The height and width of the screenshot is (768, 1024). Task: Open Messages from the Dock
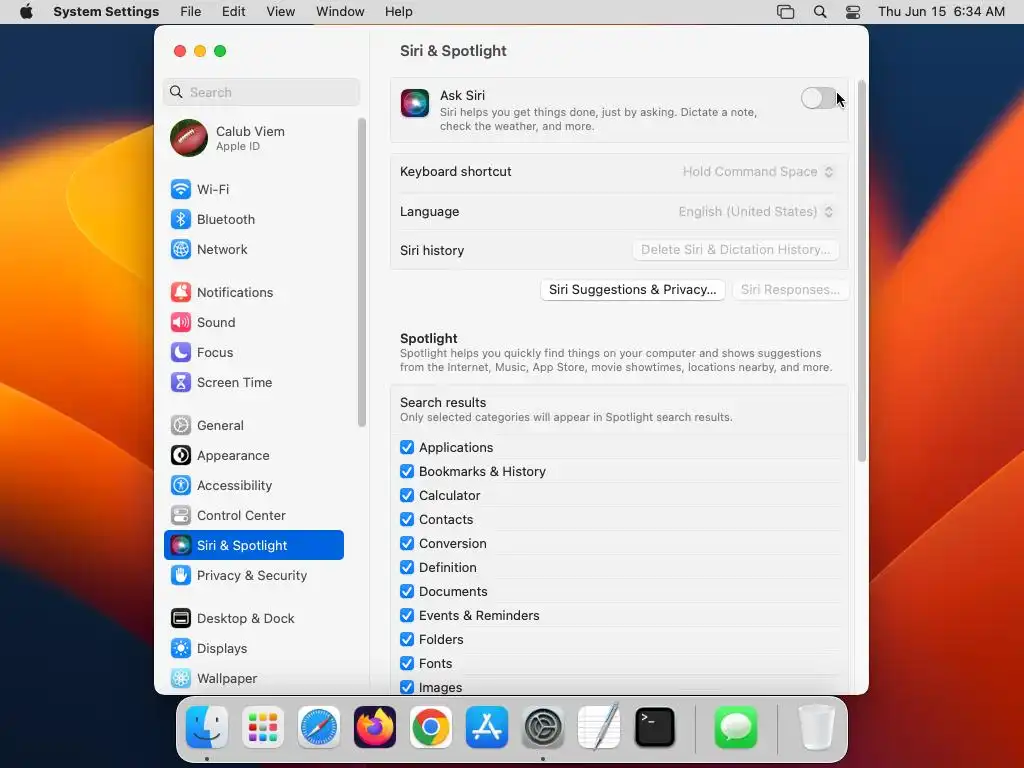[x=736, y=727]
